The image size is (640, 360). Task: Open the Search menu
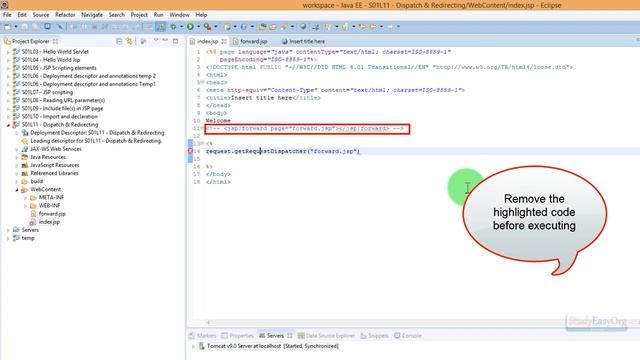pos(116,15)
